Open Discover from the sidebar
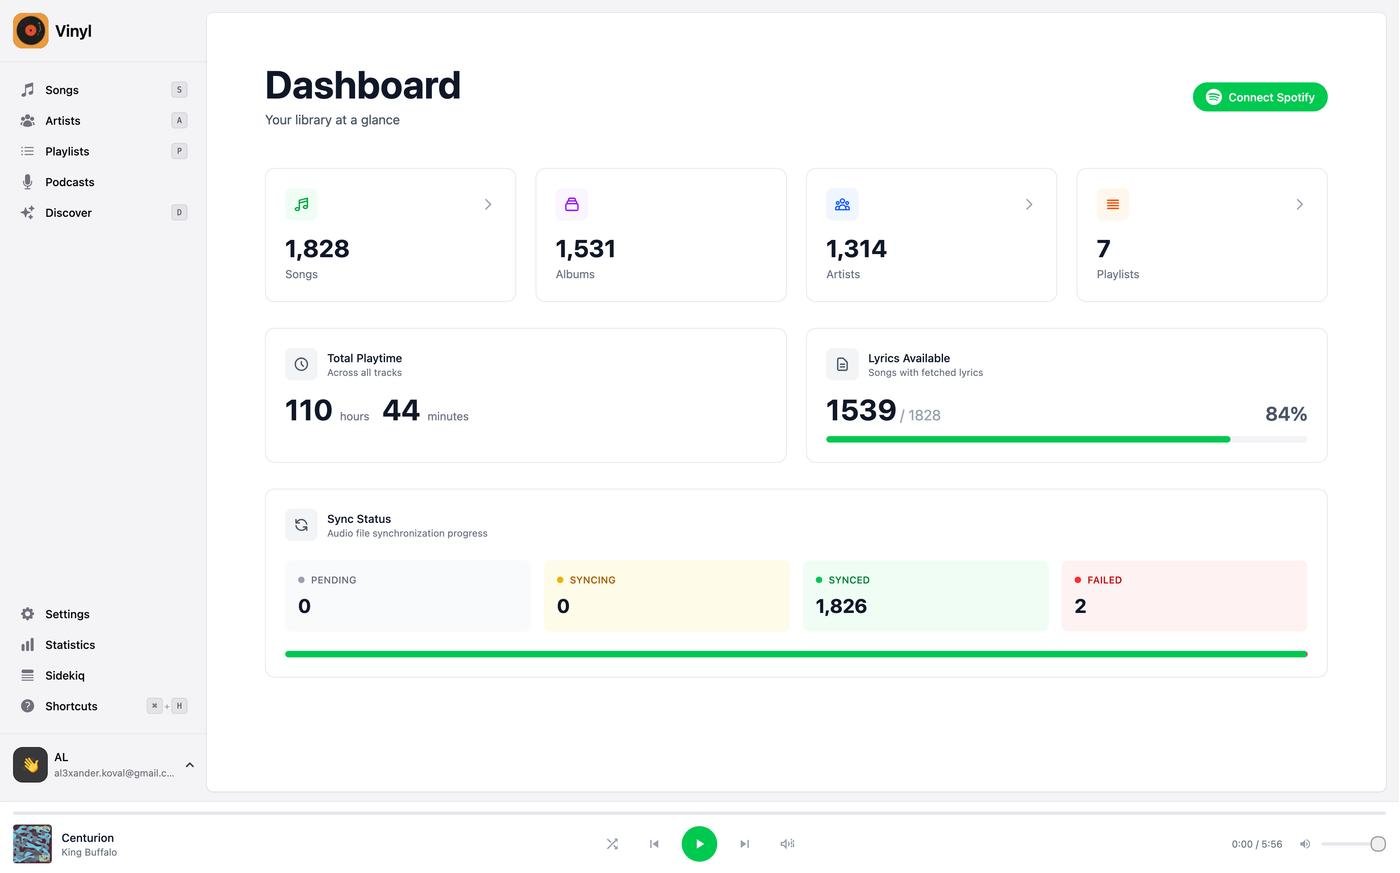1400x873 pixels. click(x=68, y=213)
